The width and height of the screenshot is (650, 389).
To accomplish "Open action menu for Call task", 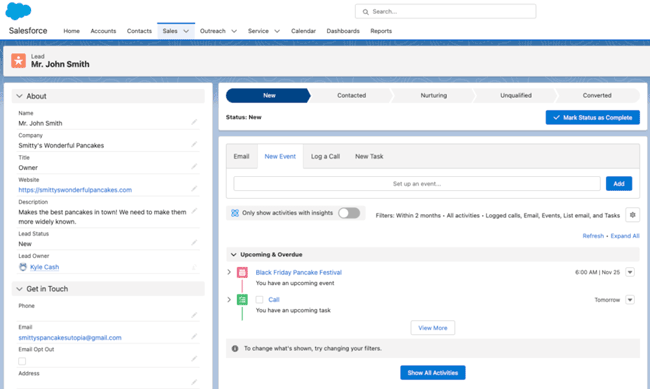I will click(x=630, y=299).
